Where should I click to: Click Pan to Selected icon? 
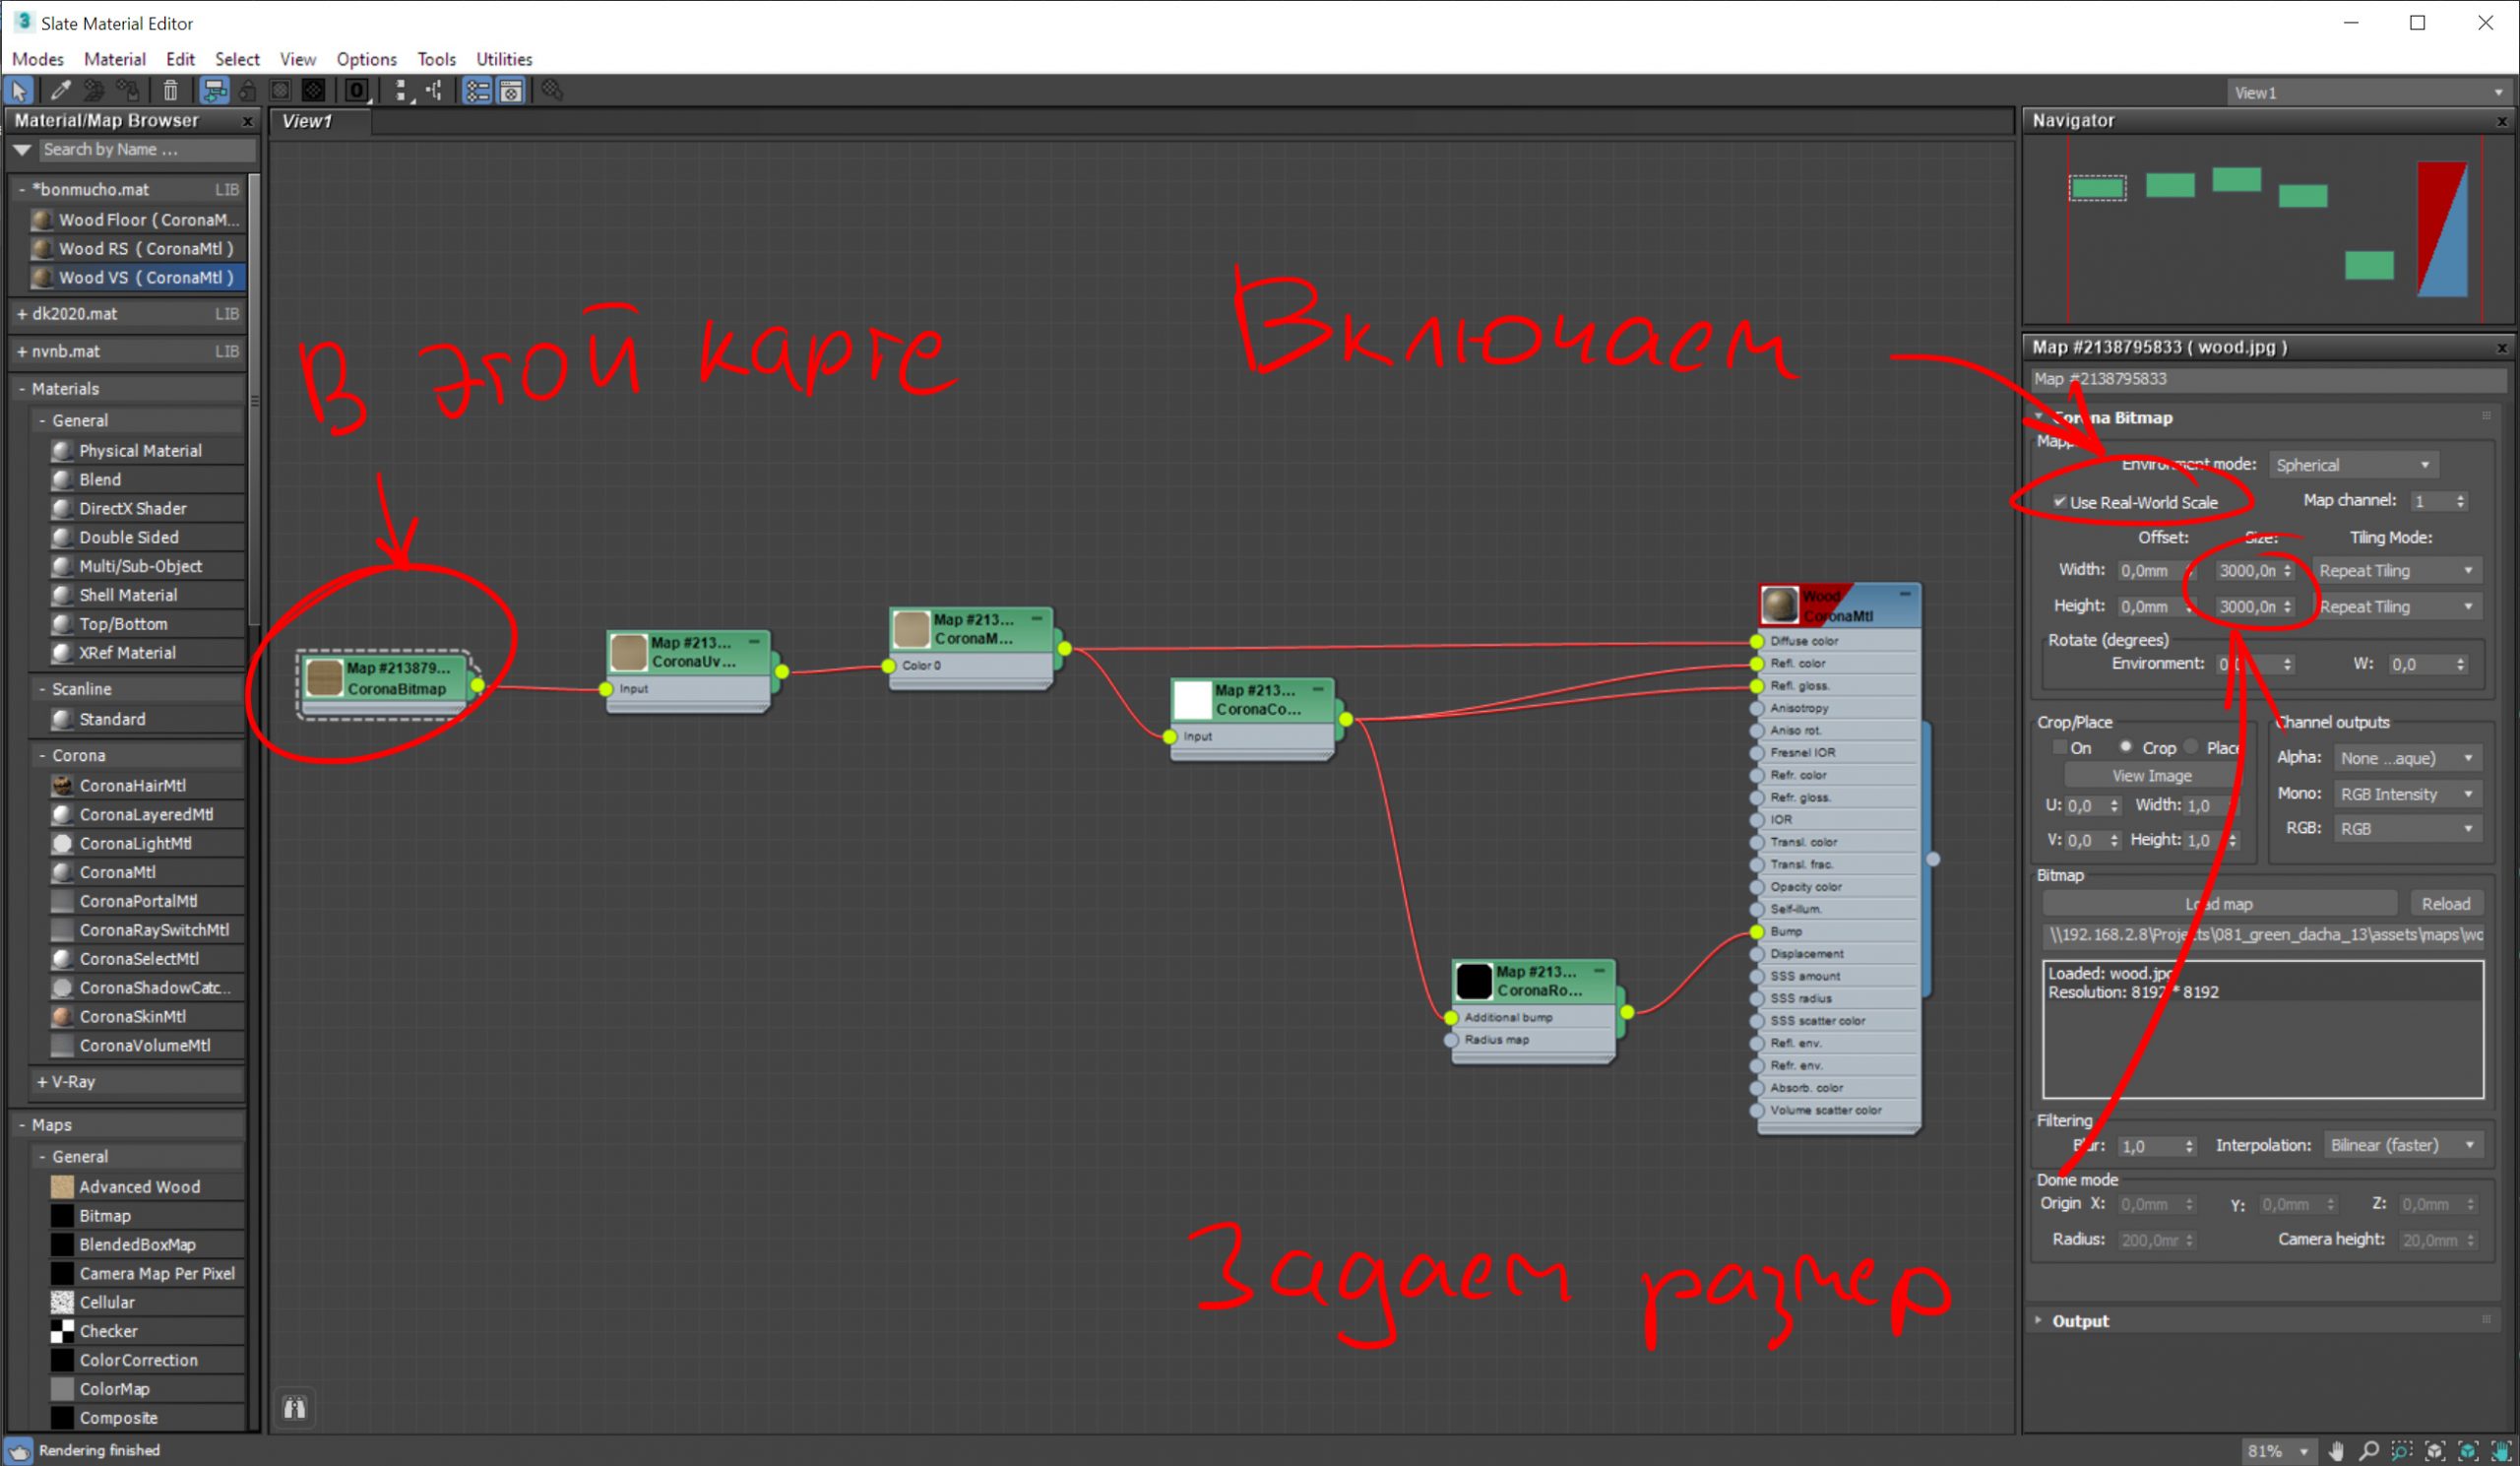[2500, 1450]
